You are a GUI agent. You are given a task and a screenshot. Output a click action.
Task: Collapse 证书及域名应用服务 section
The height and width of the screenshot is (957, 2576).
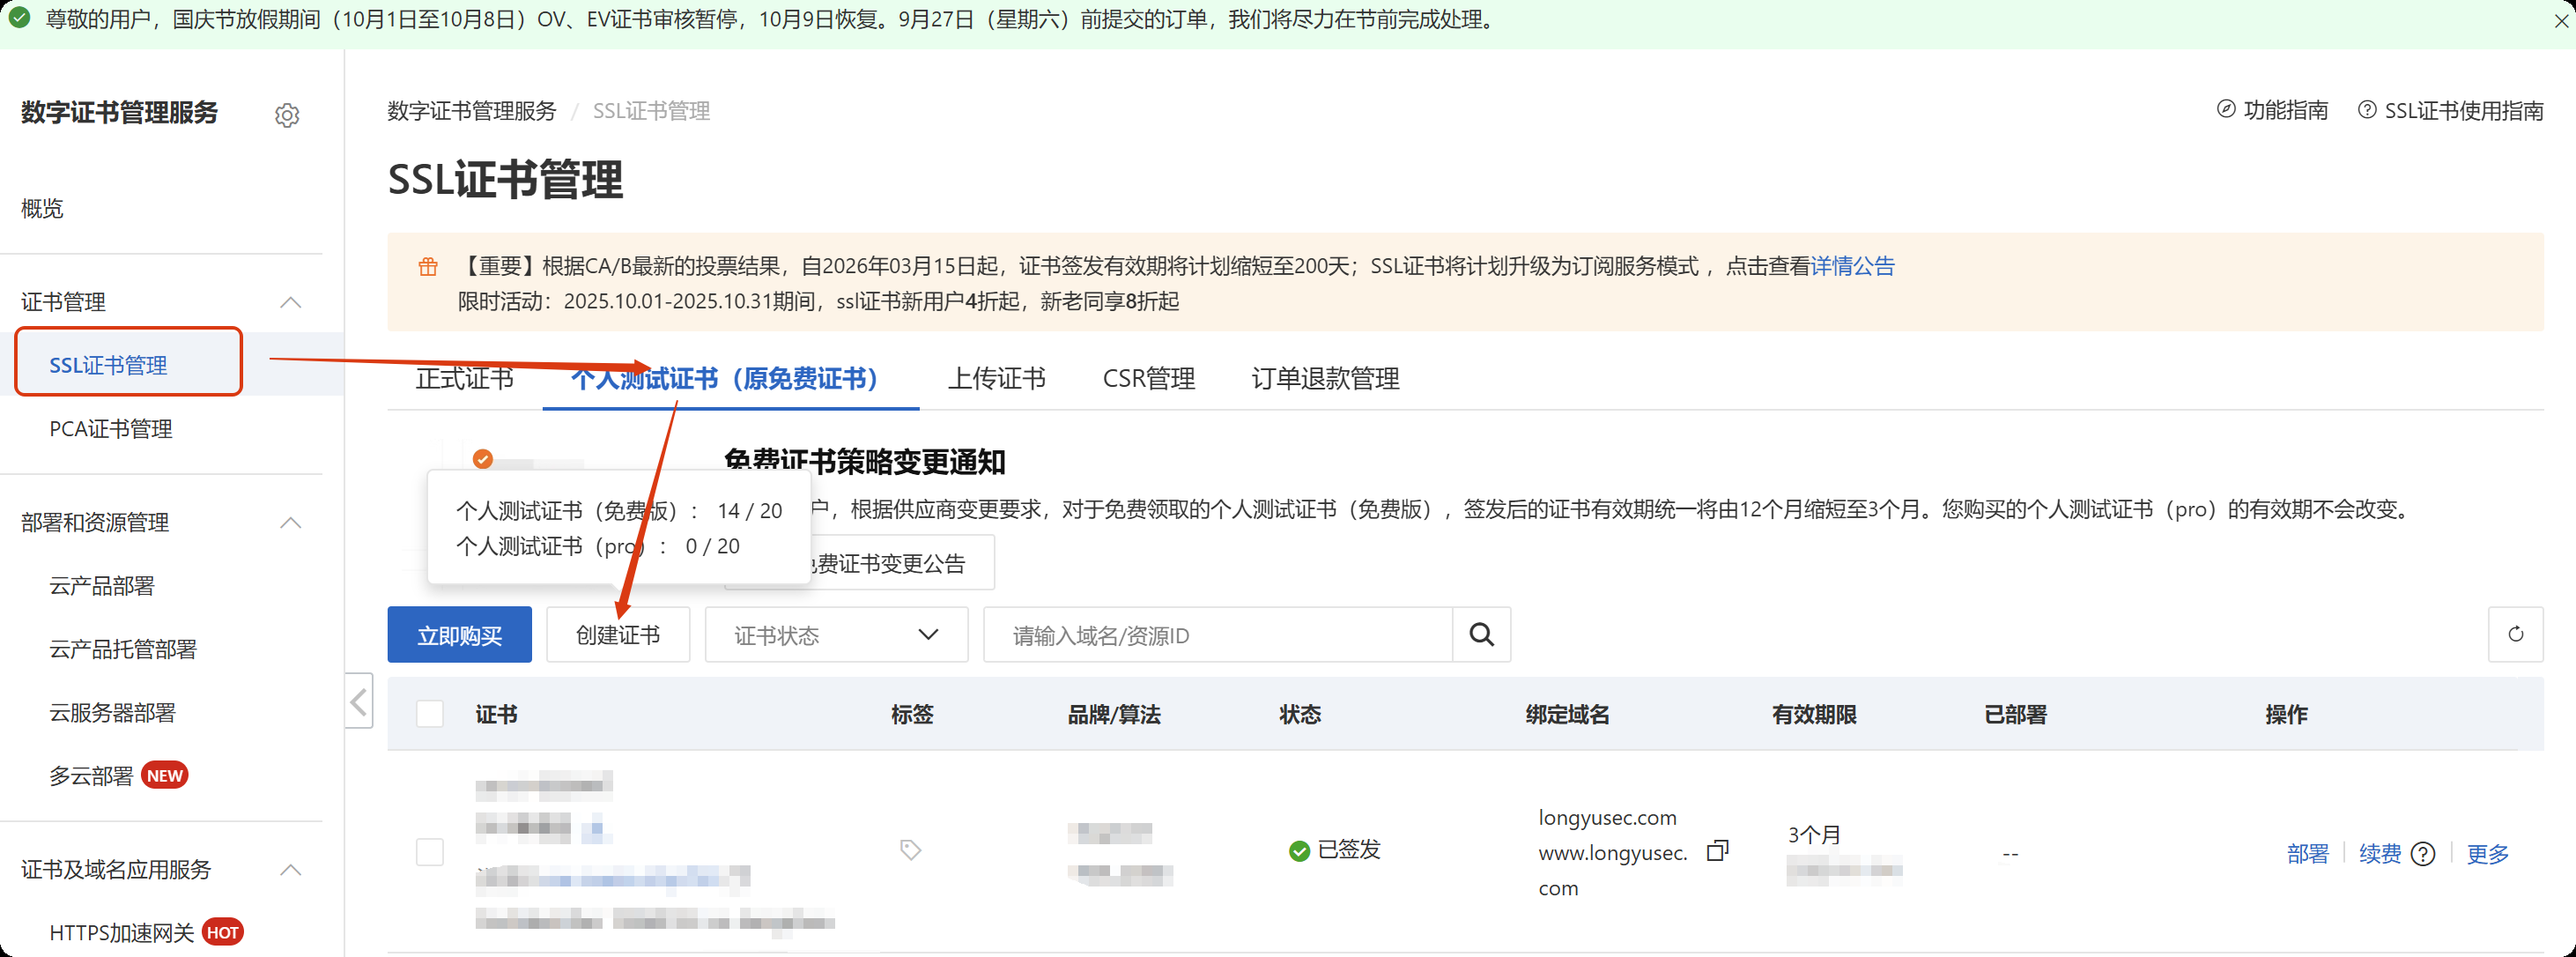click(x=290, y=869)
